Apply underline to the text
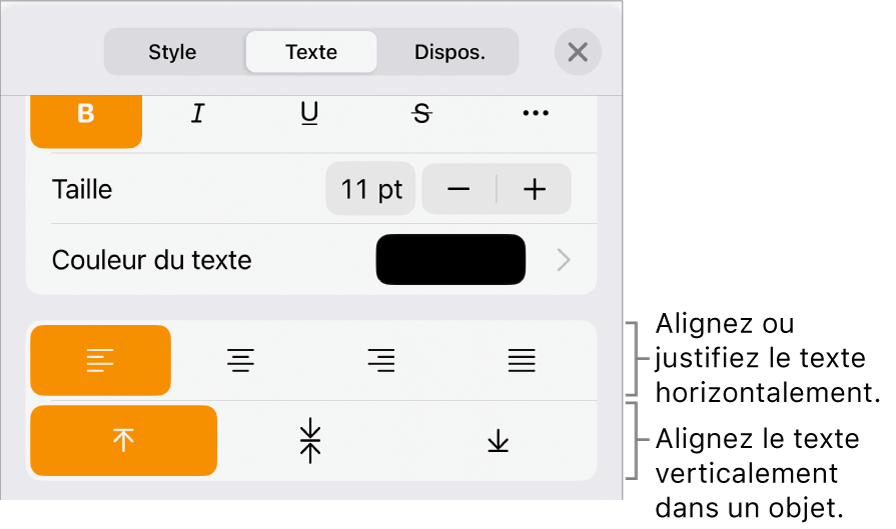The image size is (896, 529). [x=310, y=114]
